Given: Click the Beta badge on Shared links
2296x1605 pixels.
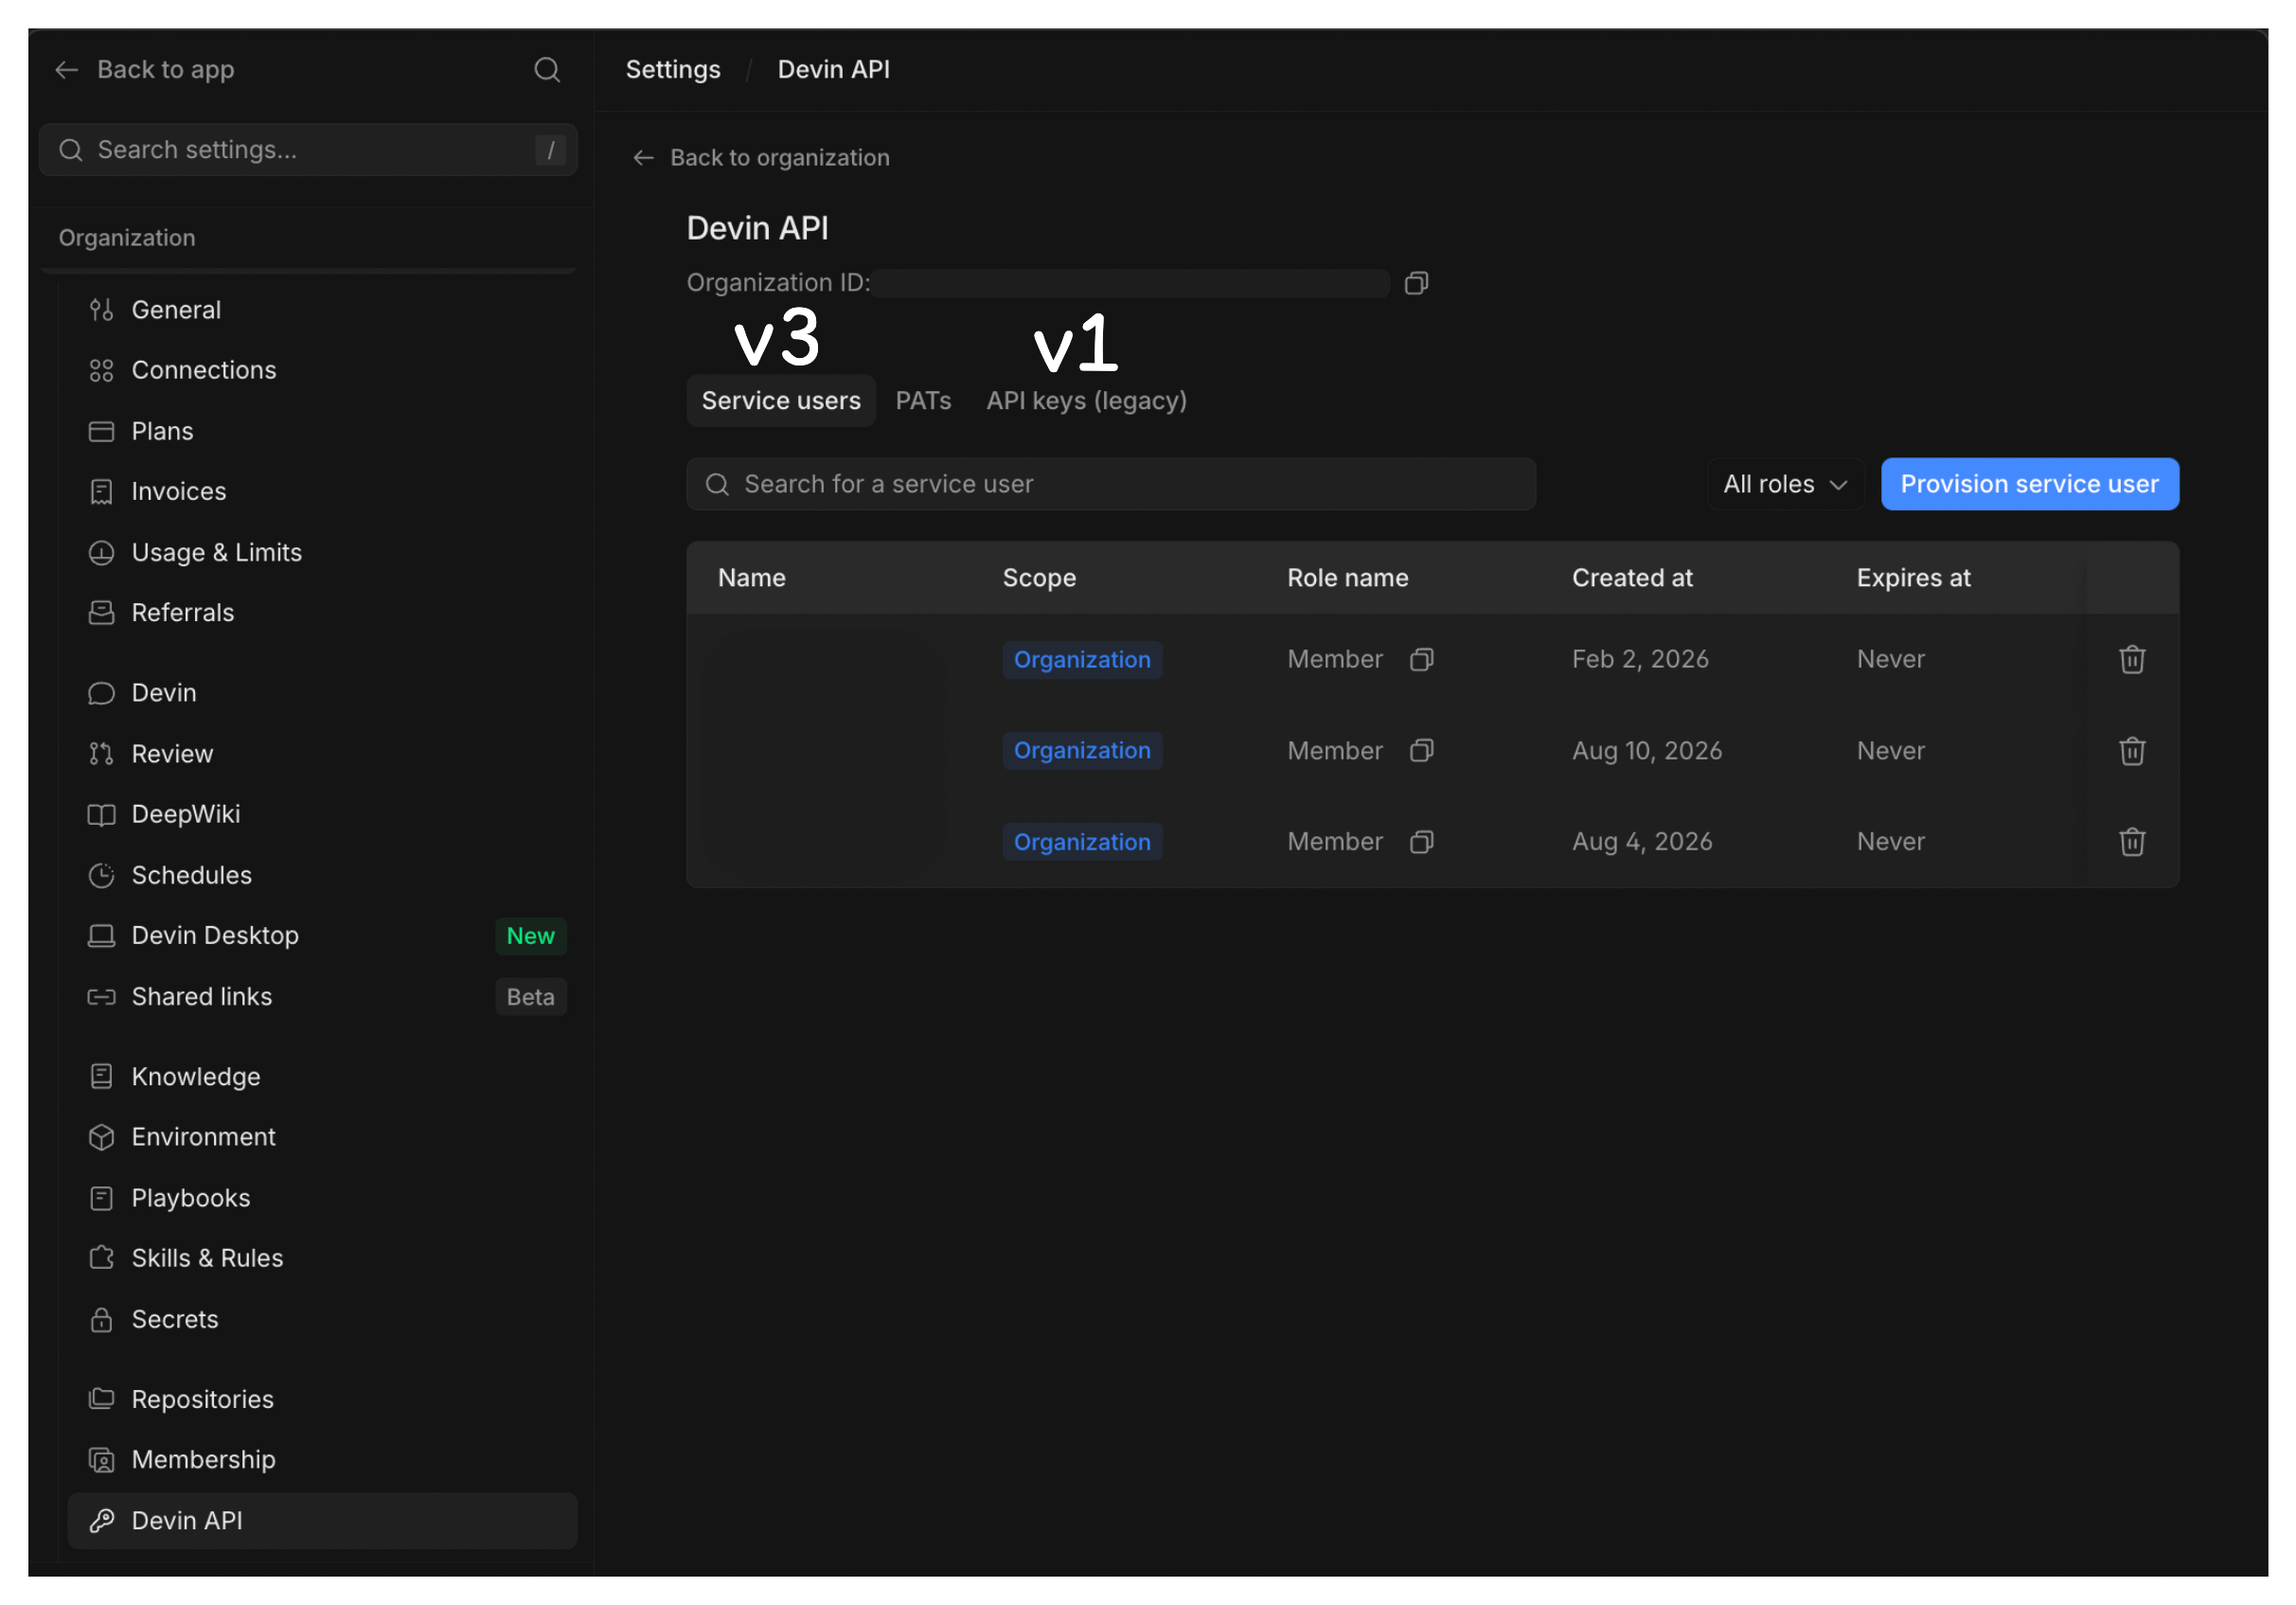Looking at the screenshot, I should (530, 997).
